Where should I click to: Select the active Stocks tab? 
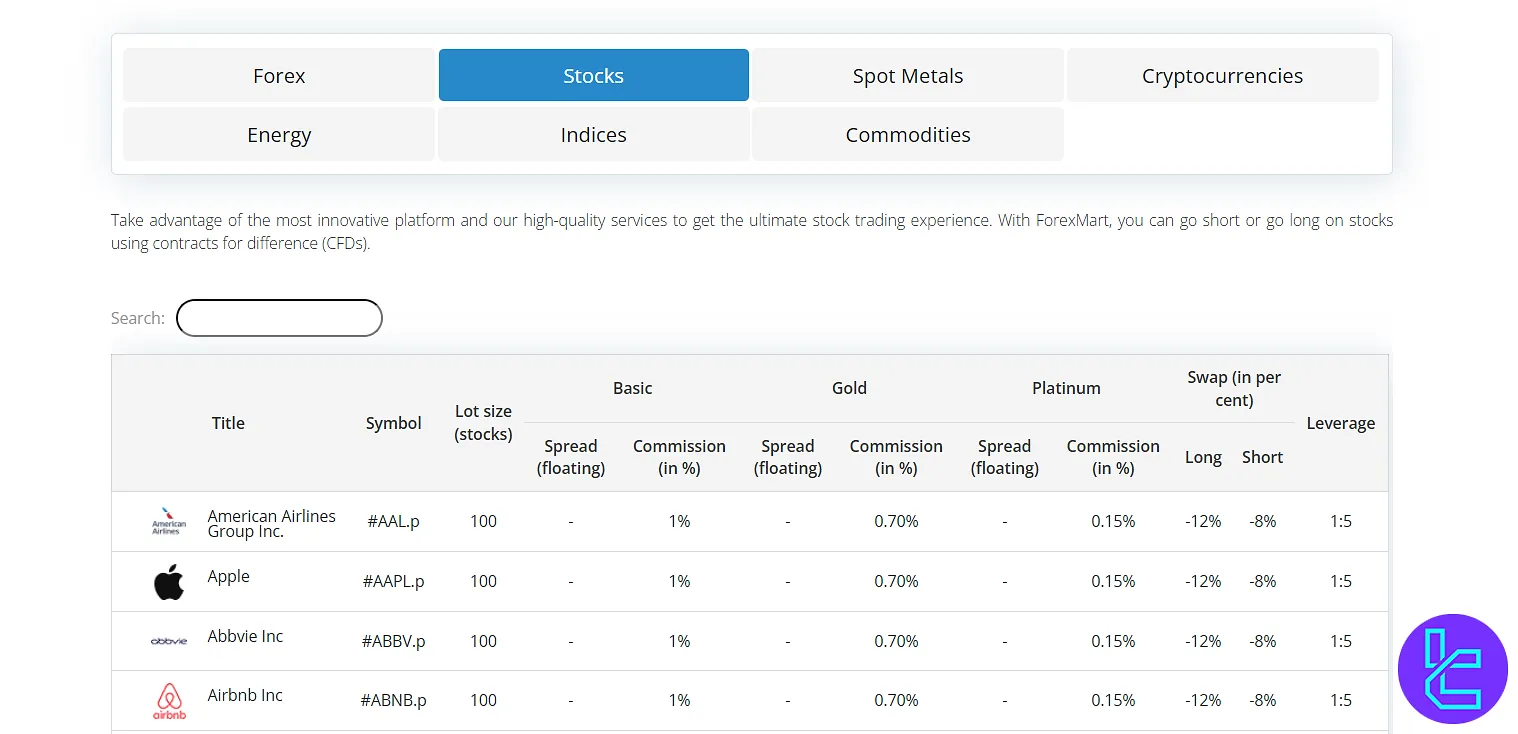click(593, 75)
